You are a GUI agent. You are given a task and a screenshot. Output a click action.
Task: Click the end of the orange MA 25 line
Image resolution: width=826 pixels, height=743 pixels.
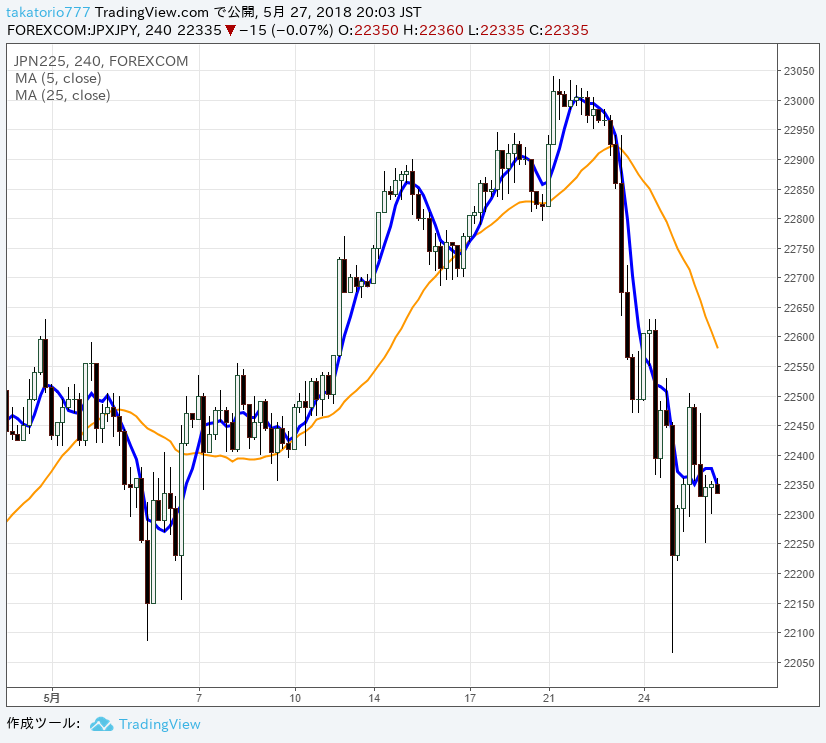(x=717, y=347)
